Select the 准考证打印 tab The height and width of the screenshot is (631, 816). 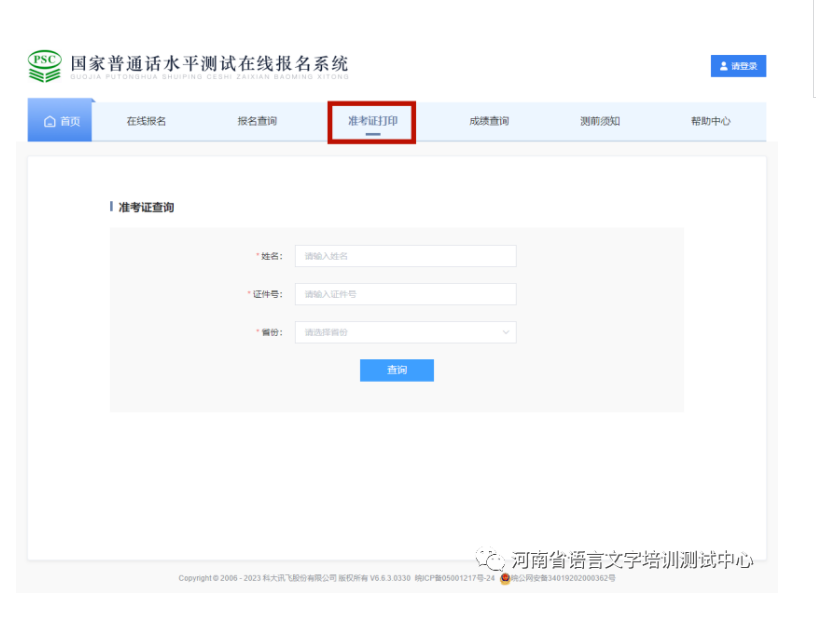coord(373,121)
